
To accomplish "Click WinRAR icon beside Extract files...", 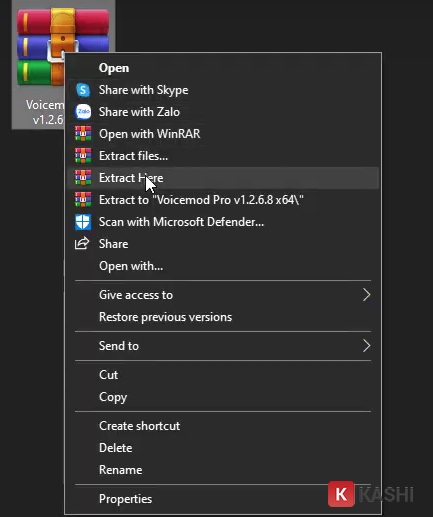I will (x=83, y=156).
